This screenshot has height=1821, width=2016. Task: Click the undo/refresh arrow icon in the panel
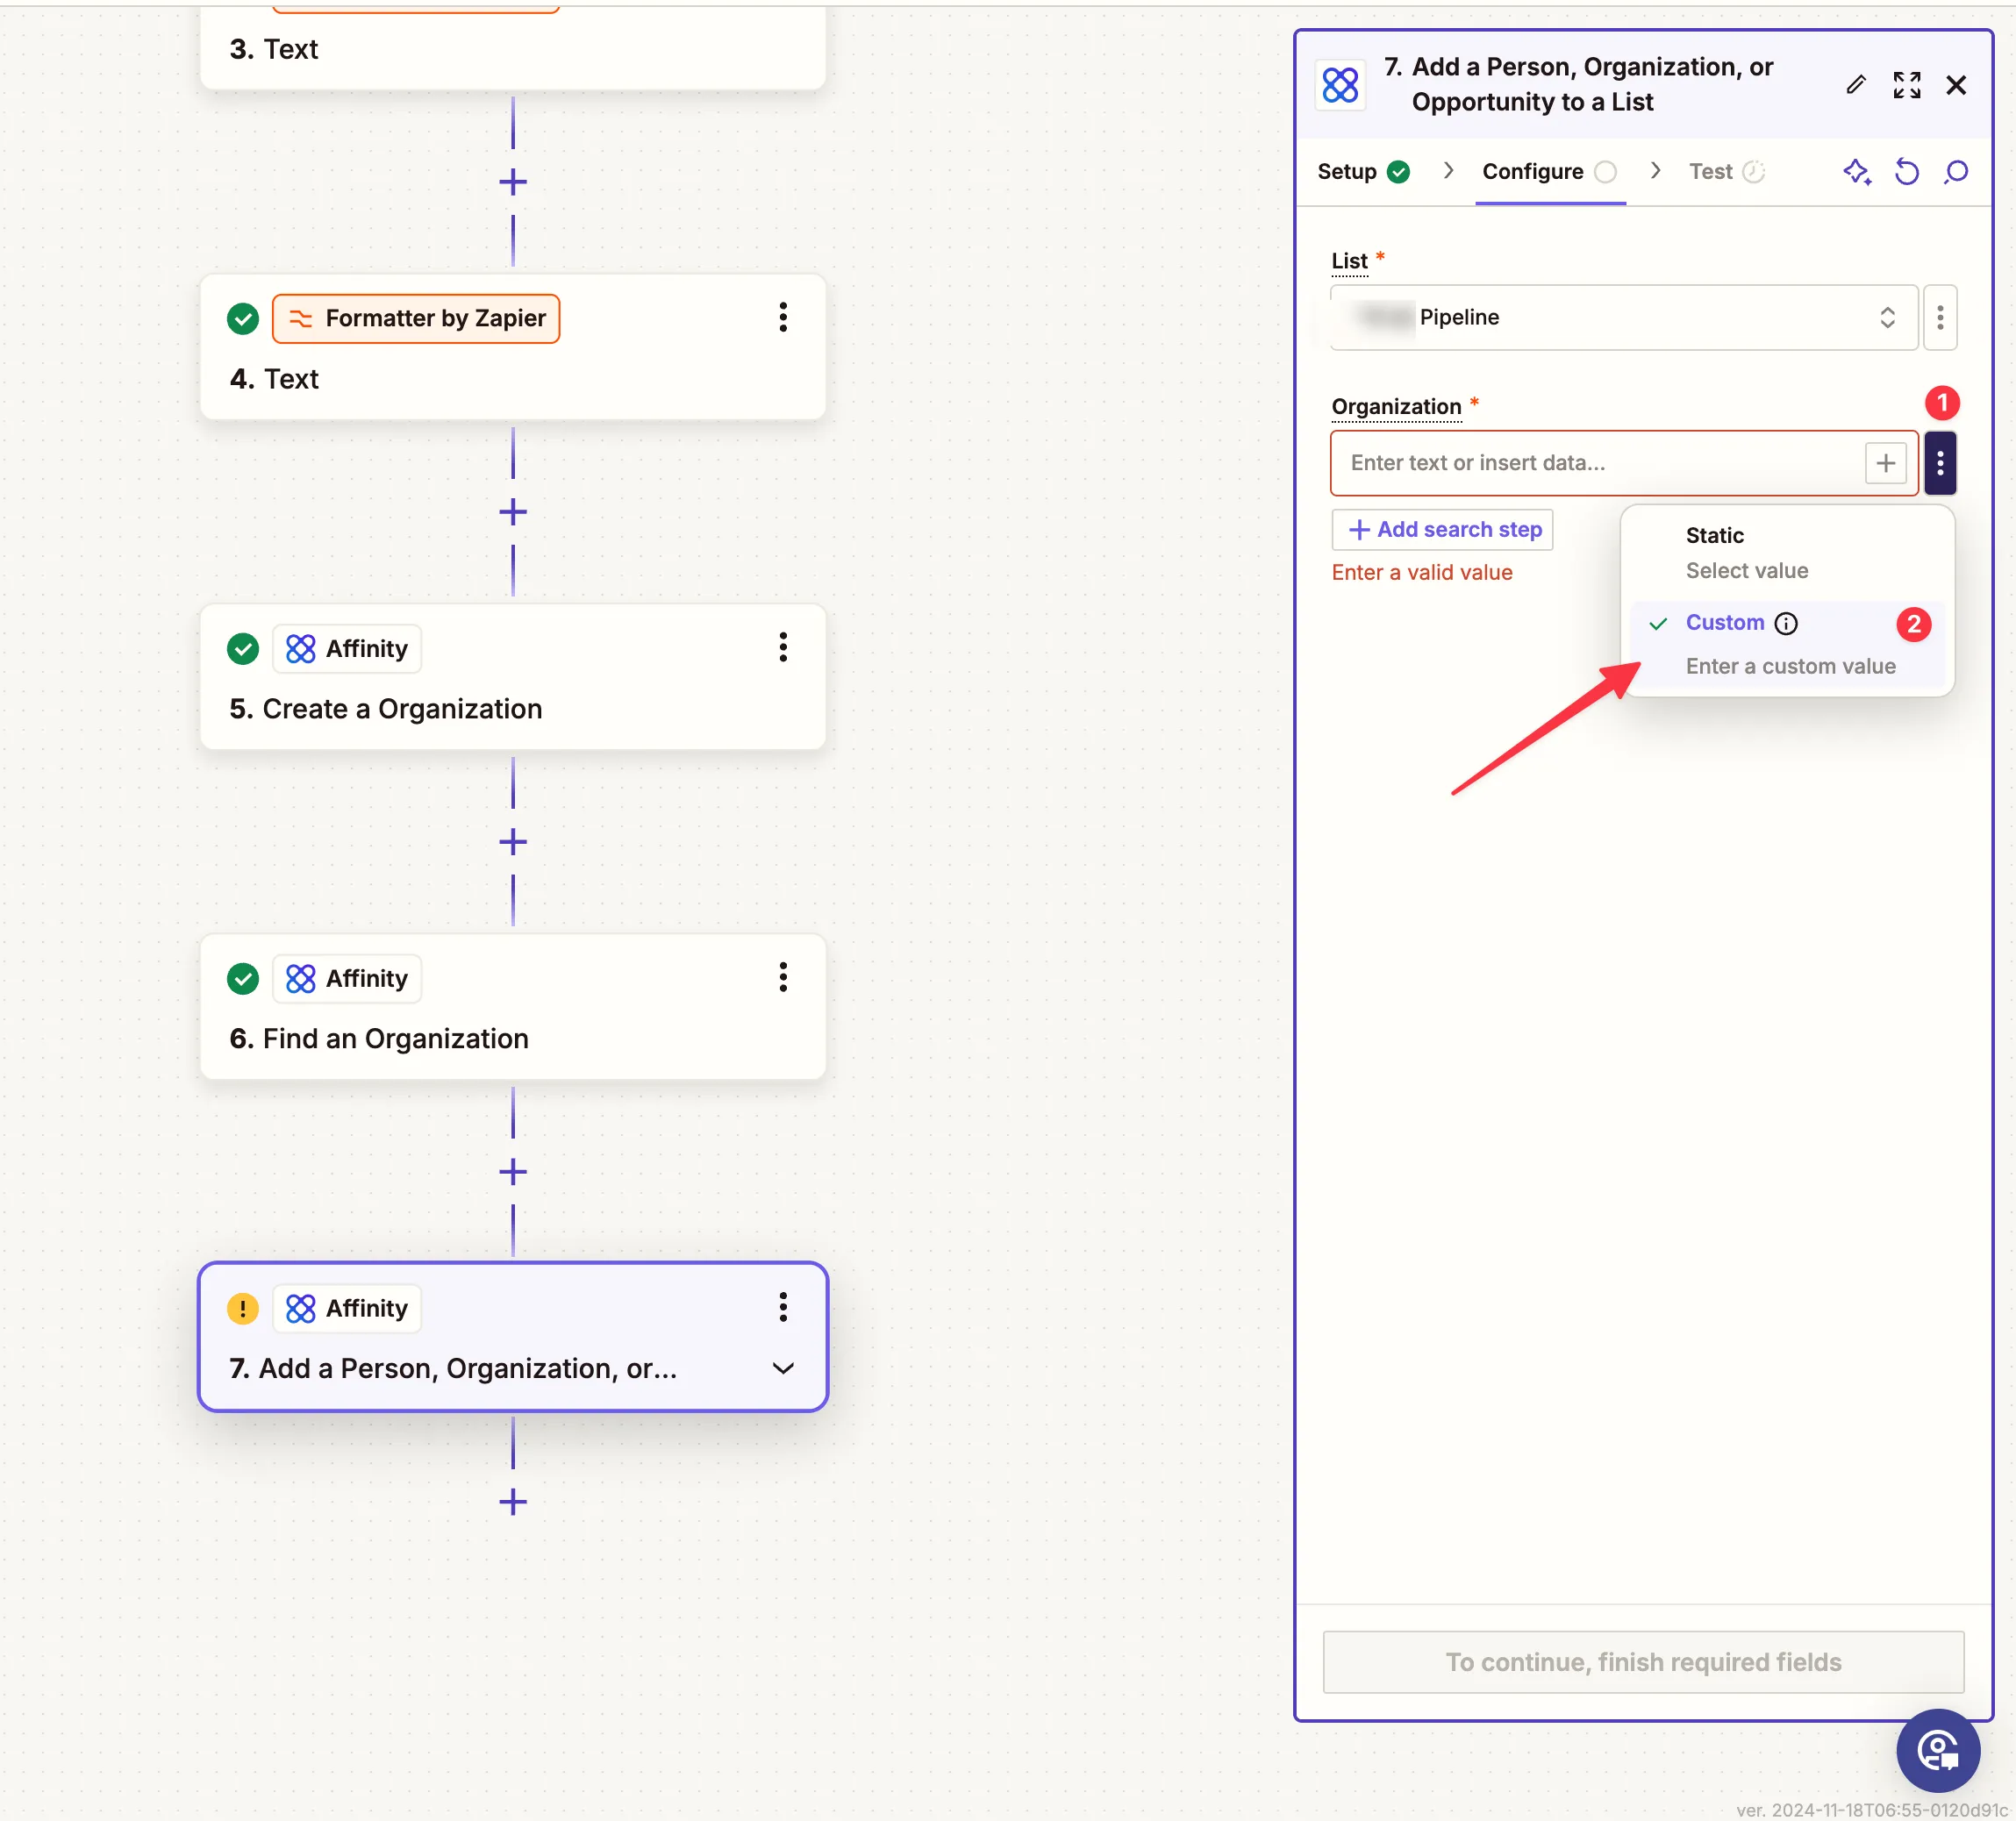1907,172
